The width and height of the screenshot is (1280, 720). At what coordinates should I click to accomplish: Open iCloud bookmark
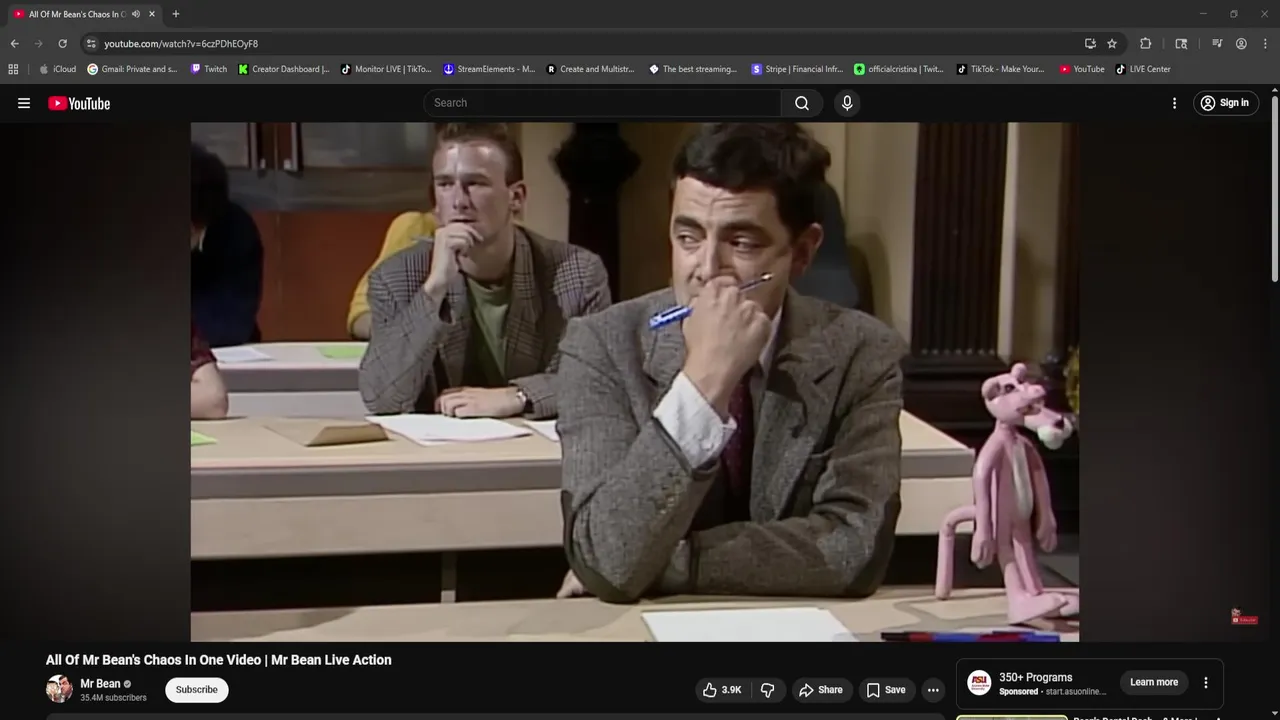tap(58, 69)
